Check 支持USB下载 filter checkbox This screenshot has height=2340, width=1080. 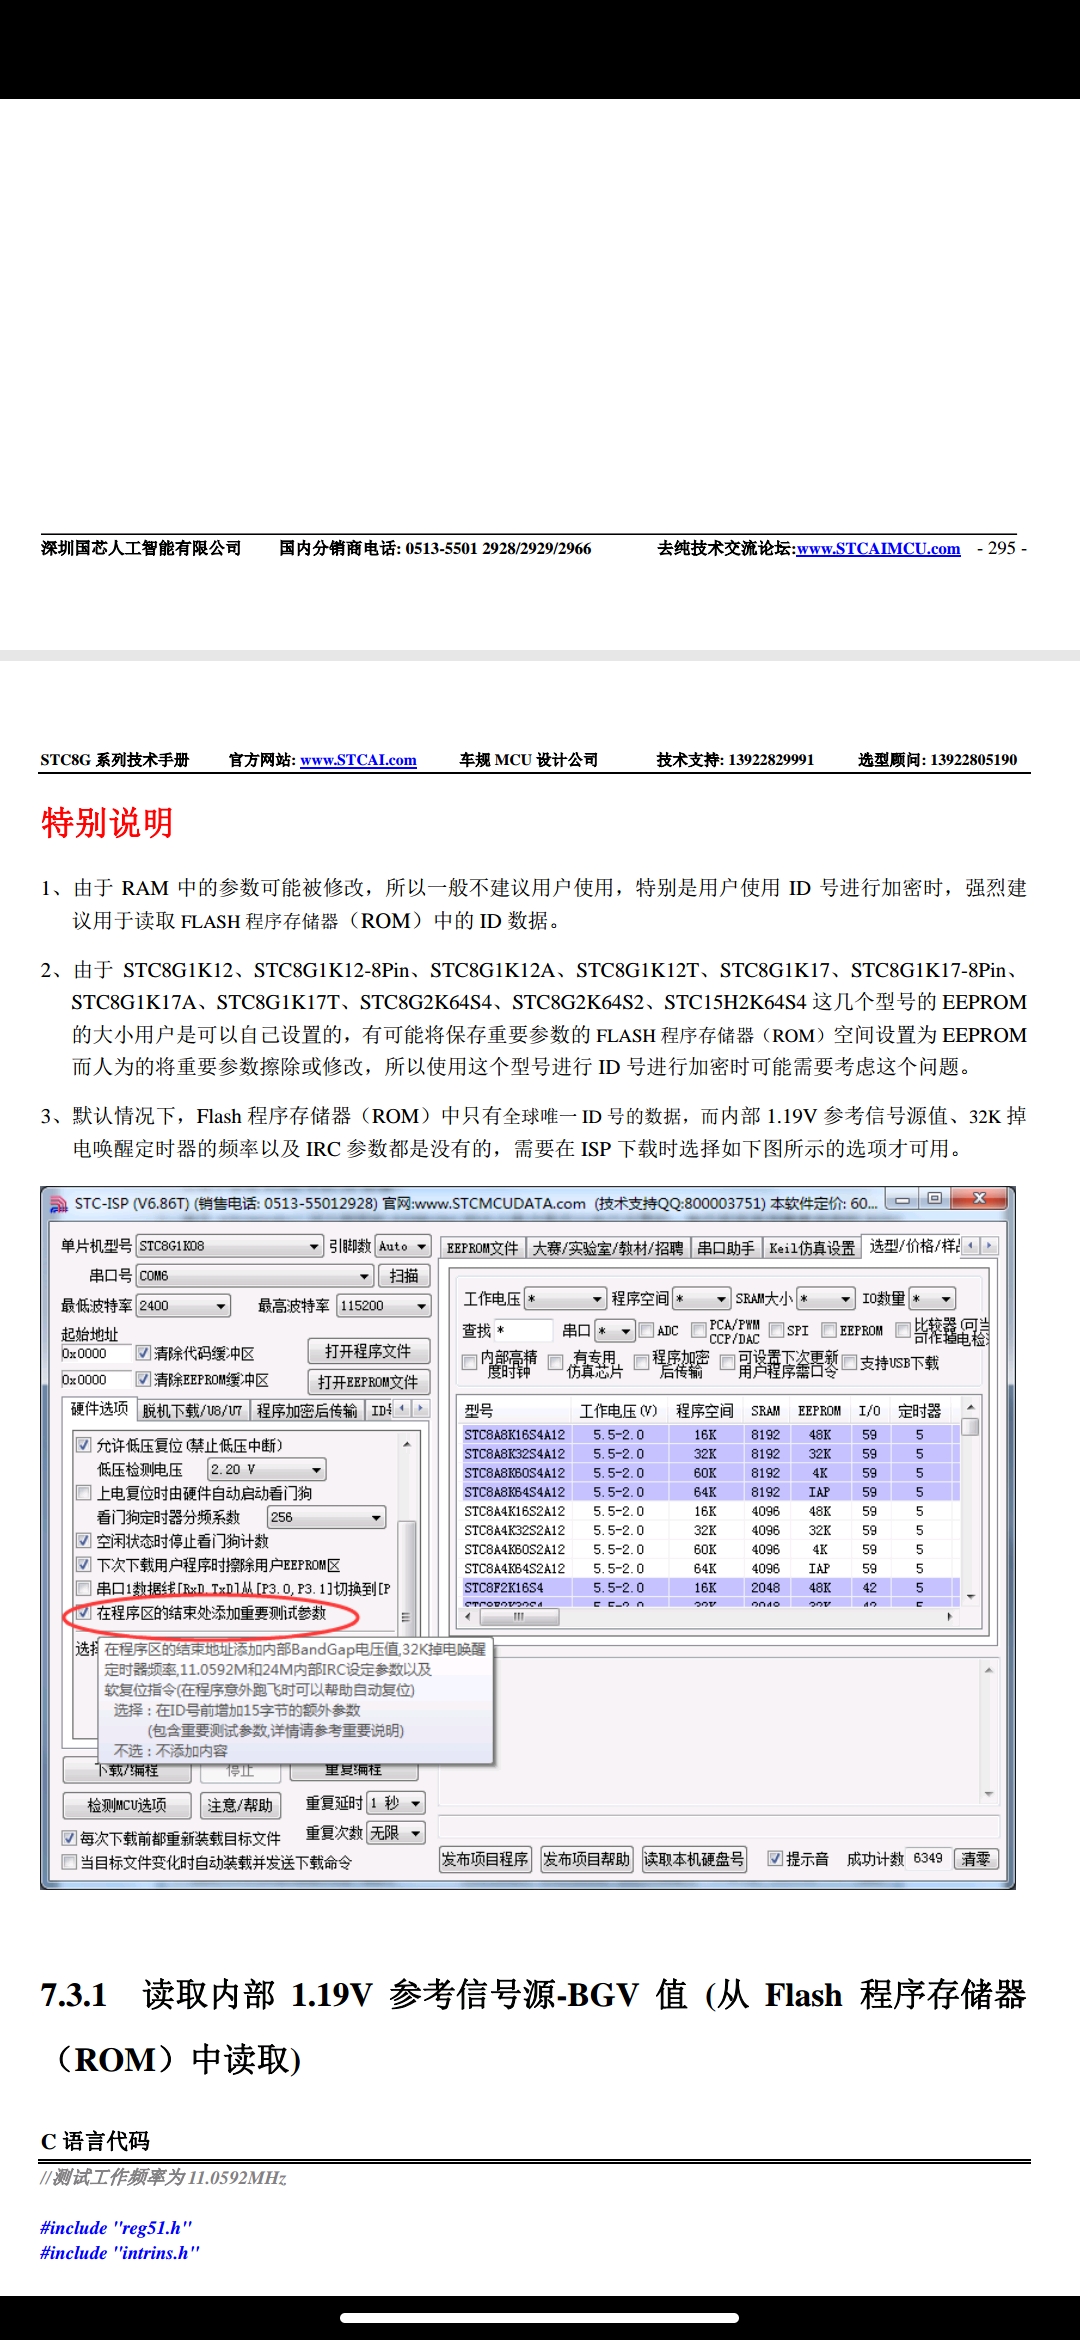pyautogui.click(x=849, y=1362)
